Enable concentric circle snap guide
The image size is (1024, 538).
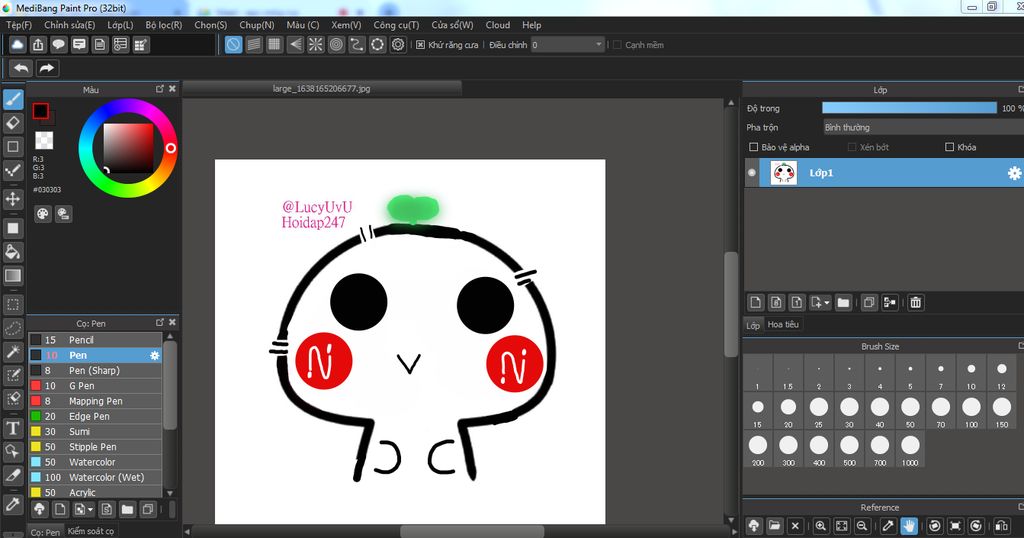[336, 44]
